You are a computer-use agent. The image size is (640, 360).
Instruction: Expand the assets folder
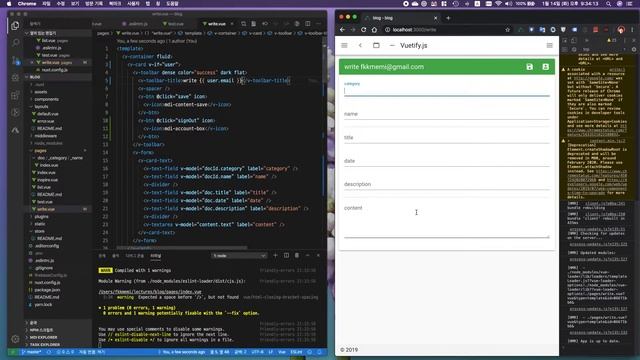40,92
